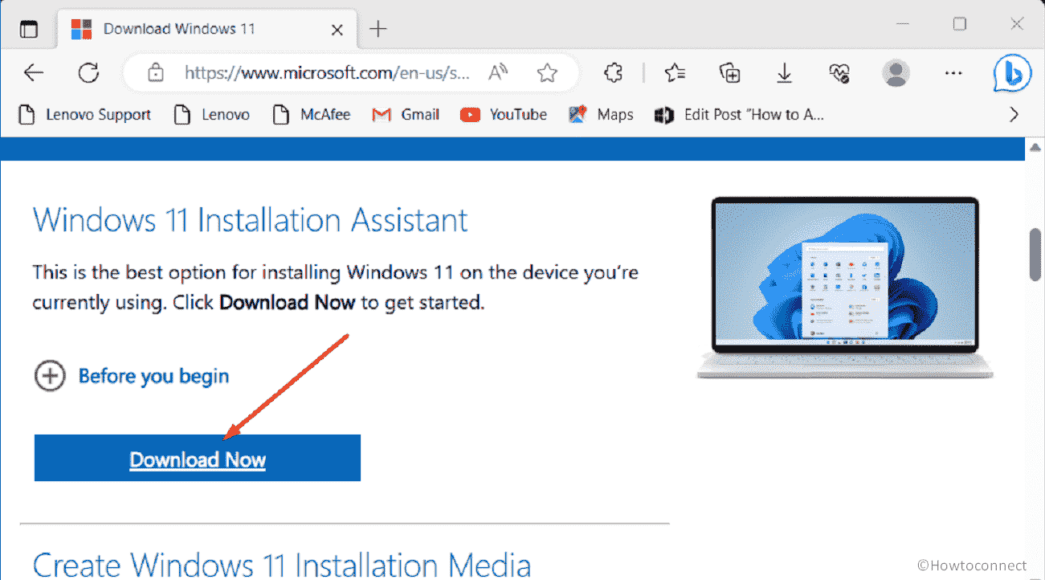Open the Maps bookmark
Screen dimensions: 1045x580
(x=600, y=115)
